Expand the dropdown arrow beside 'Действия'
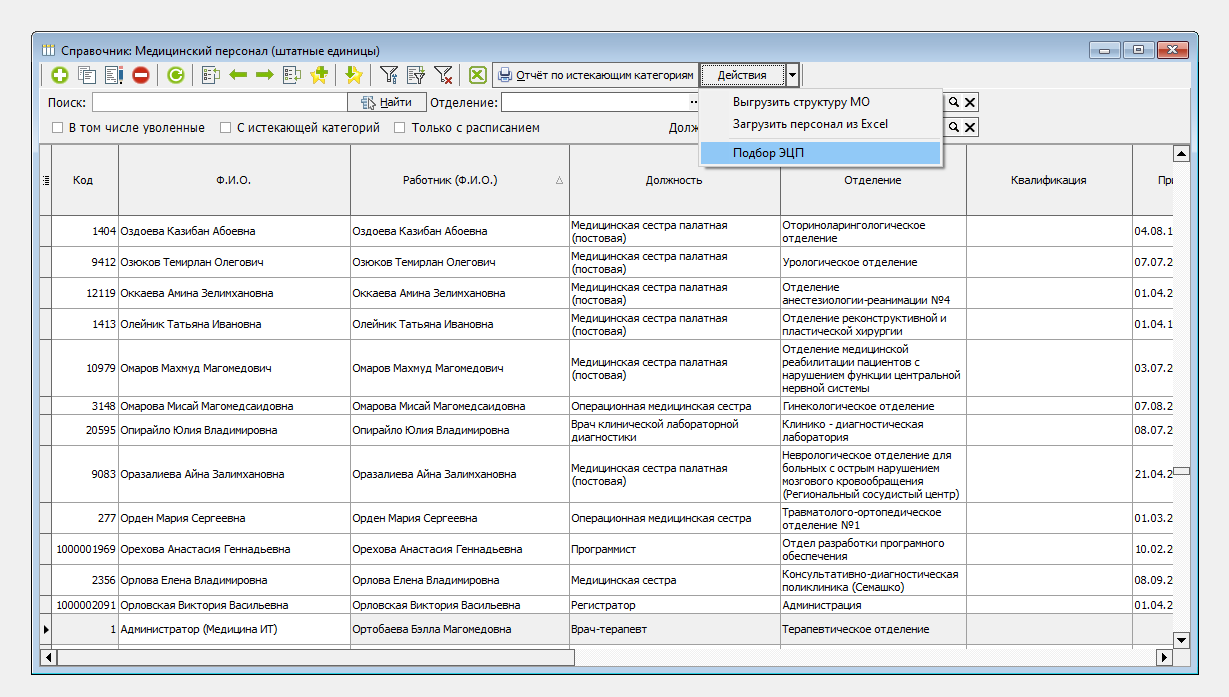 pos(792,75)
